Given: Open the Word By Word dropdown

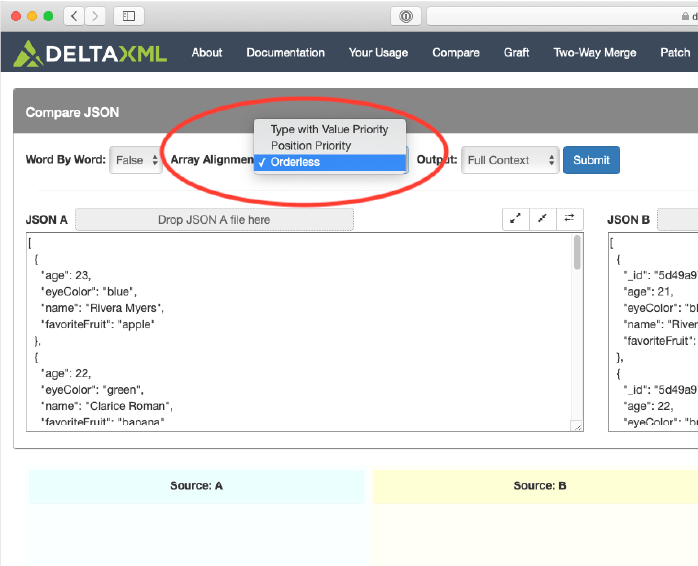Looking at the screenshot, I should click(137, 160).
